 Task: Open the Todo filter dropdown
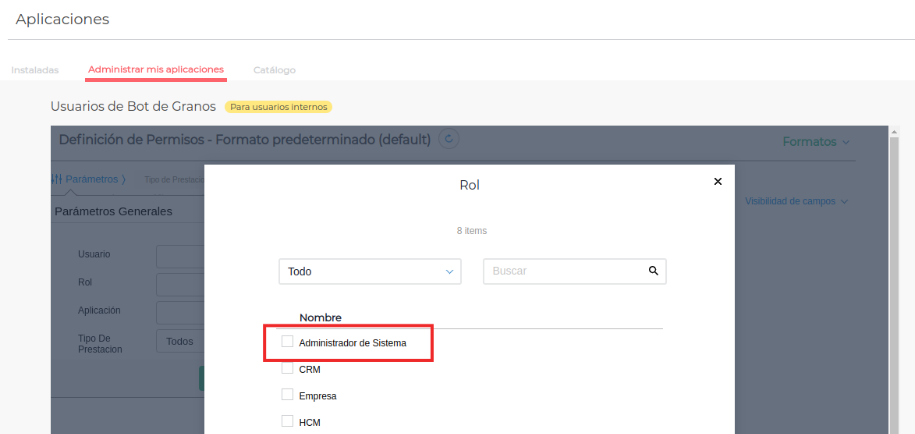(x=369, y=271)
